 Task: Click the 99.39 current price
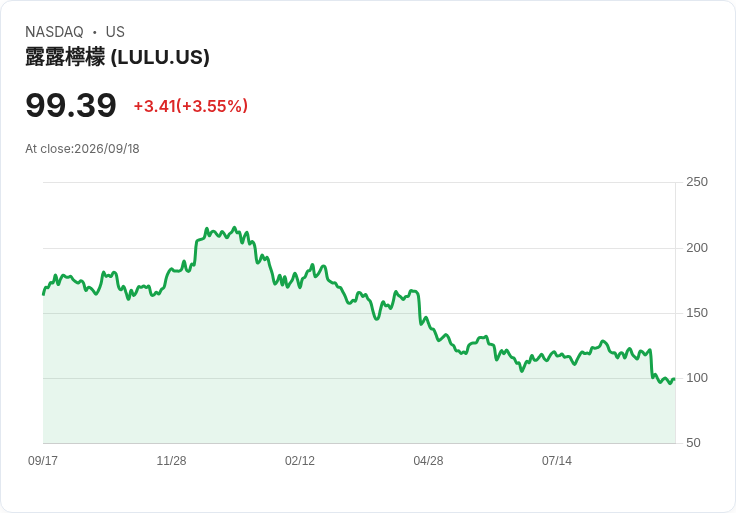[x=71, y=105]
